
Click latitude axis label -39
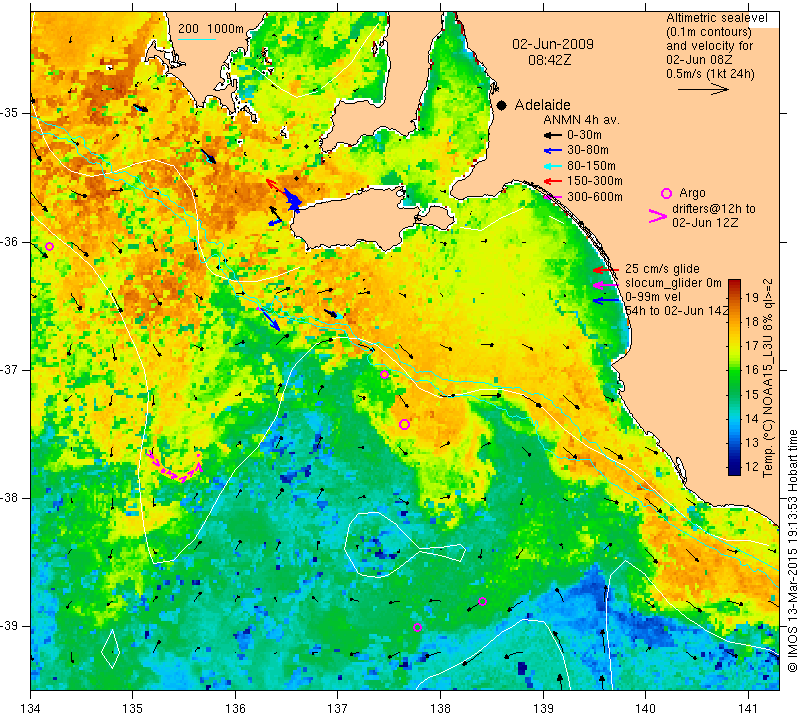(10, 626)
